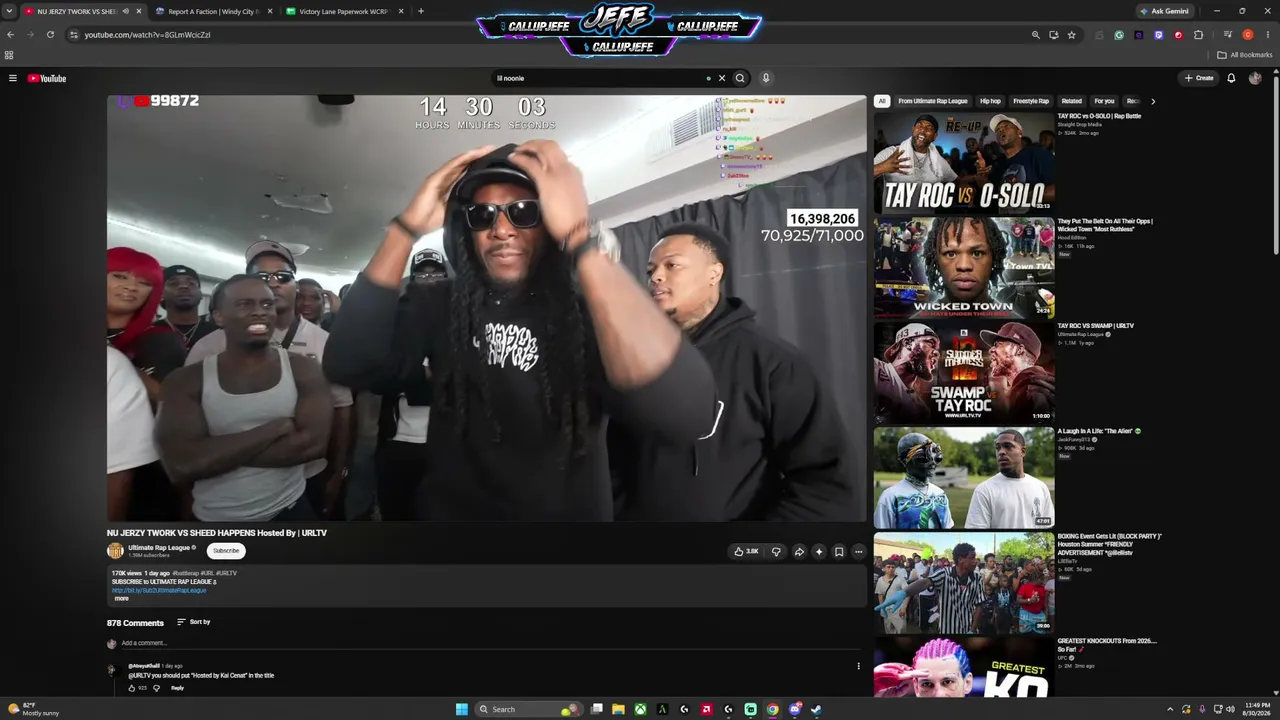The height and width of the screenshot is (720, 1280).
Task: Click the Windows taskbar Search box
Action: (529, 709)
